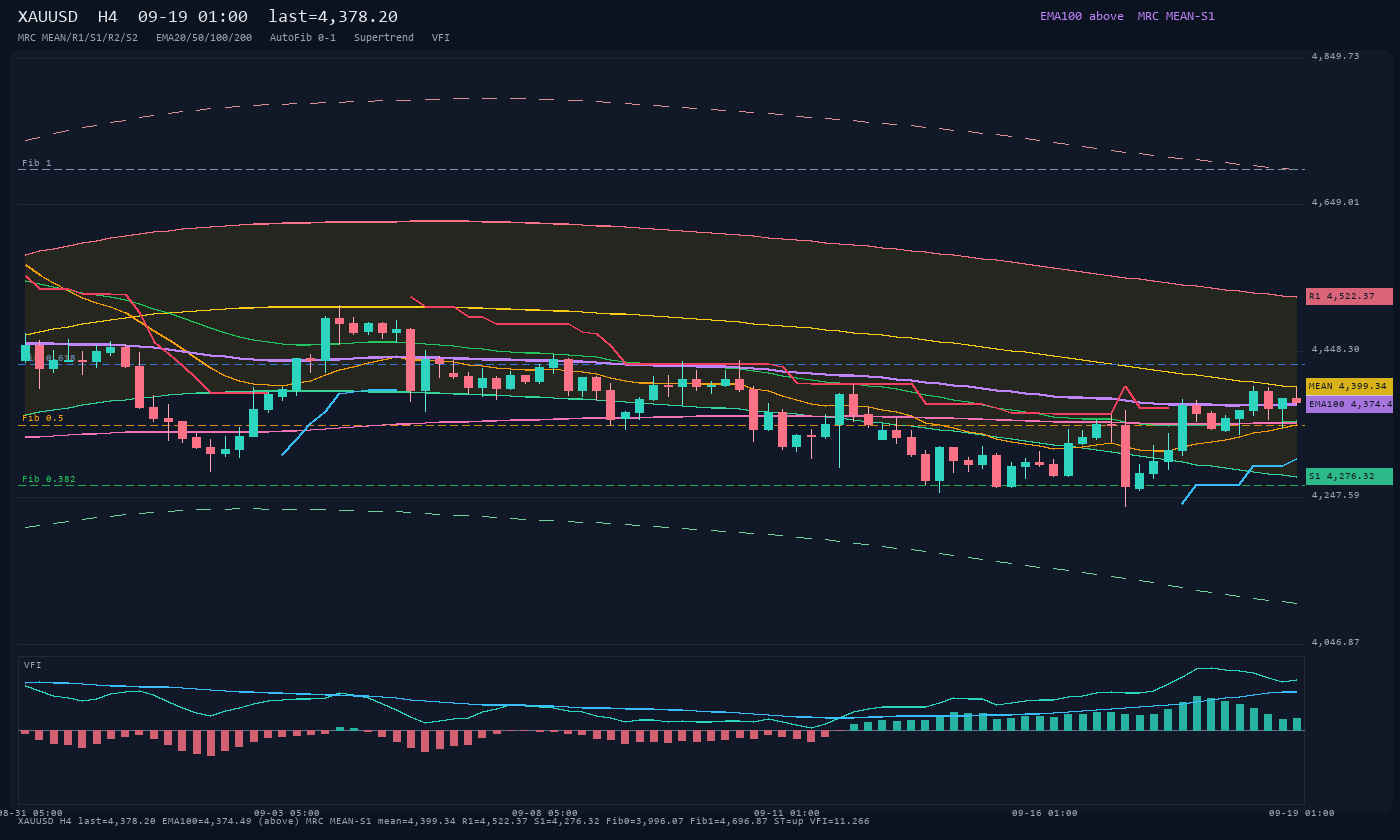The width and height of the screenshot is (1400, 840).
Task: Click the 09-11 01:00 time axis label
Action: 787,813
